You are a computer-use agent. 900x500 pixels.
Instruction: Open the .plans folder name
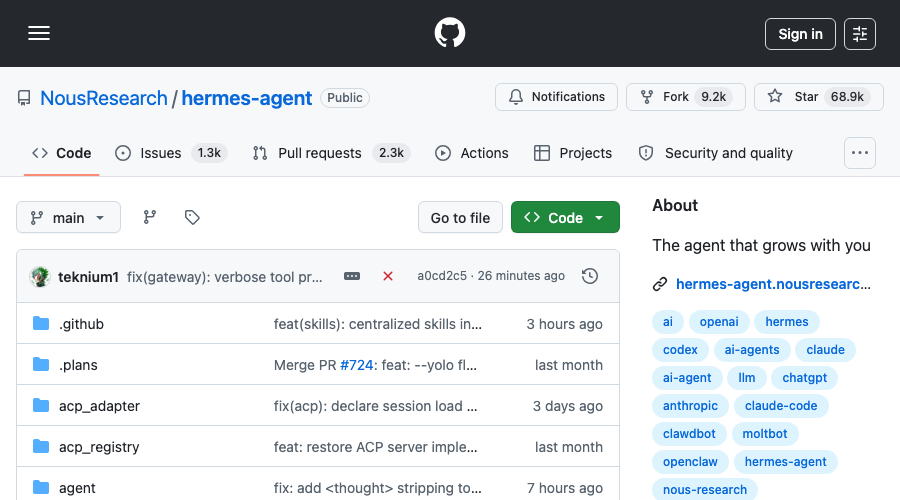click(78, 365)
